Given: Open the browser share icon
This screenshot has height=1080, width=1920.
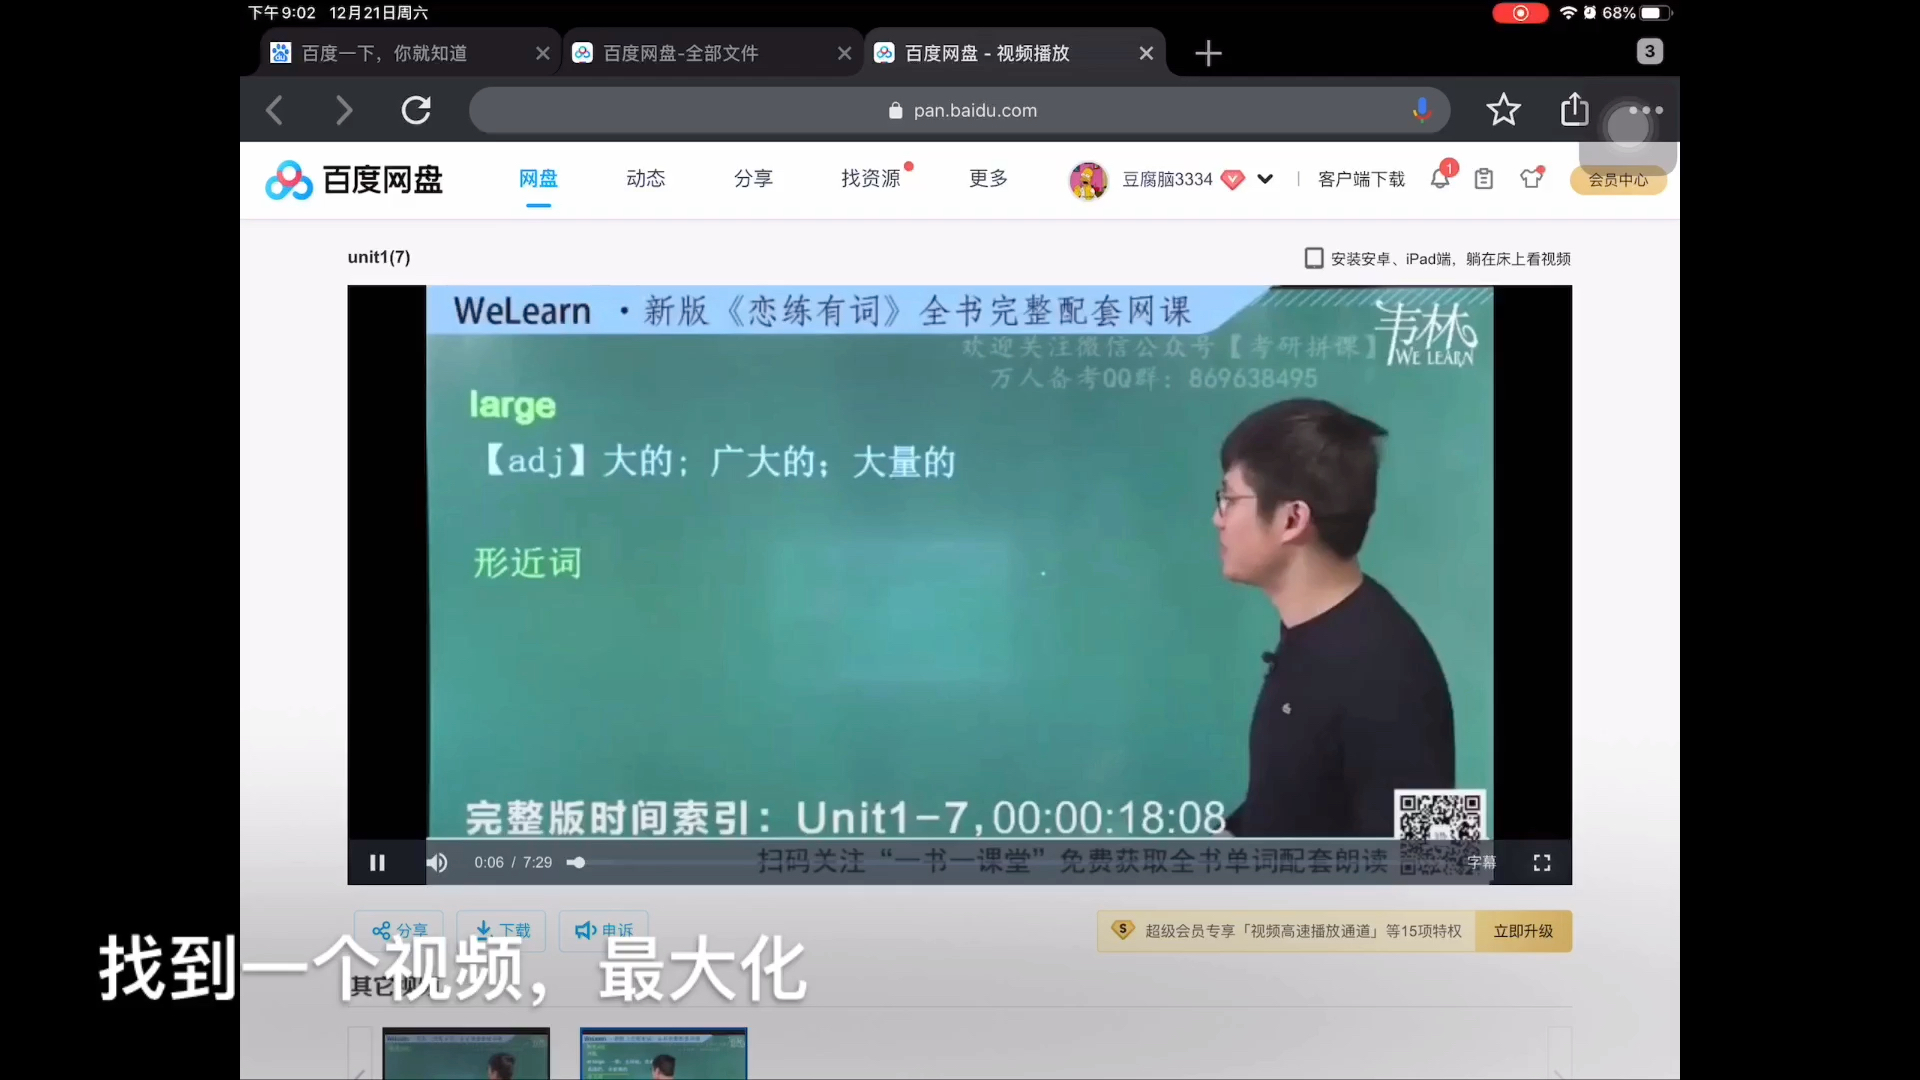Looking at the screenshot, I should (x=1575, y=109).
